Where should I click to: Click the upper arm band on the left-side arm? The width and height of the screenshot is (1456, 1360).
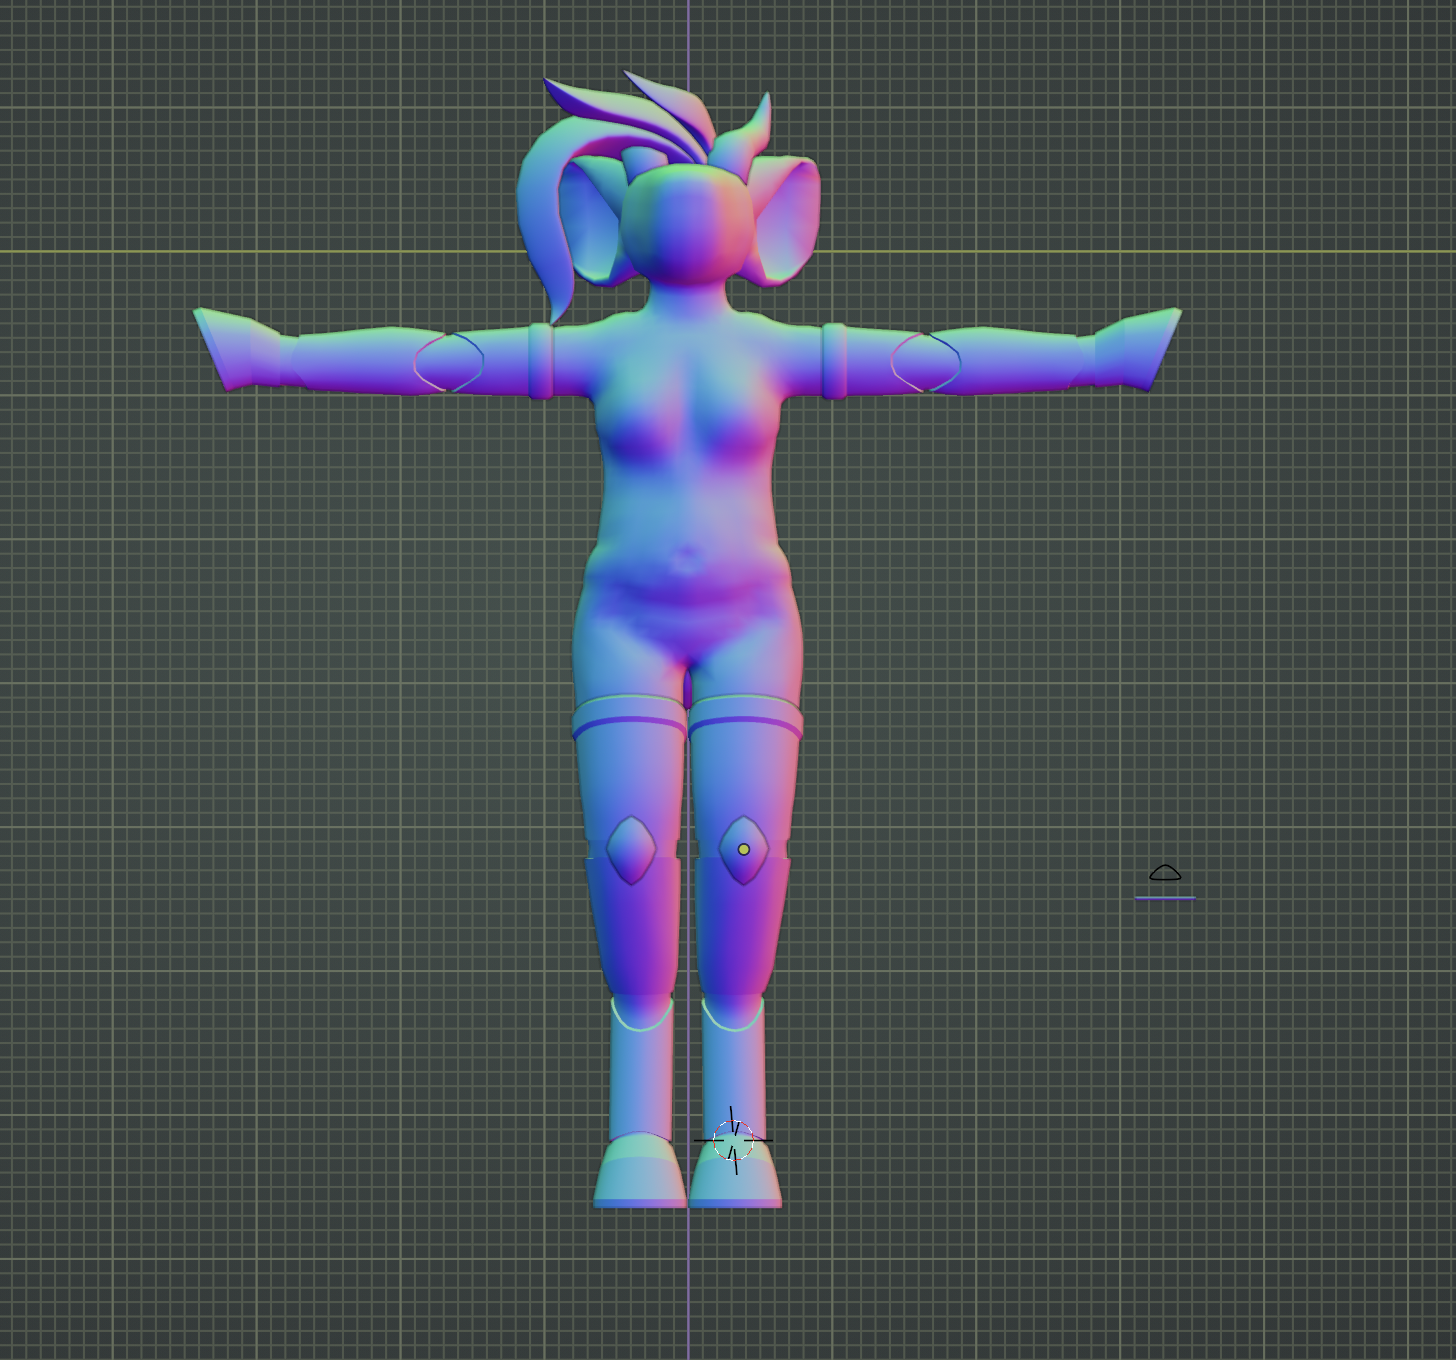pyautogui.click(x=541, y=361)
